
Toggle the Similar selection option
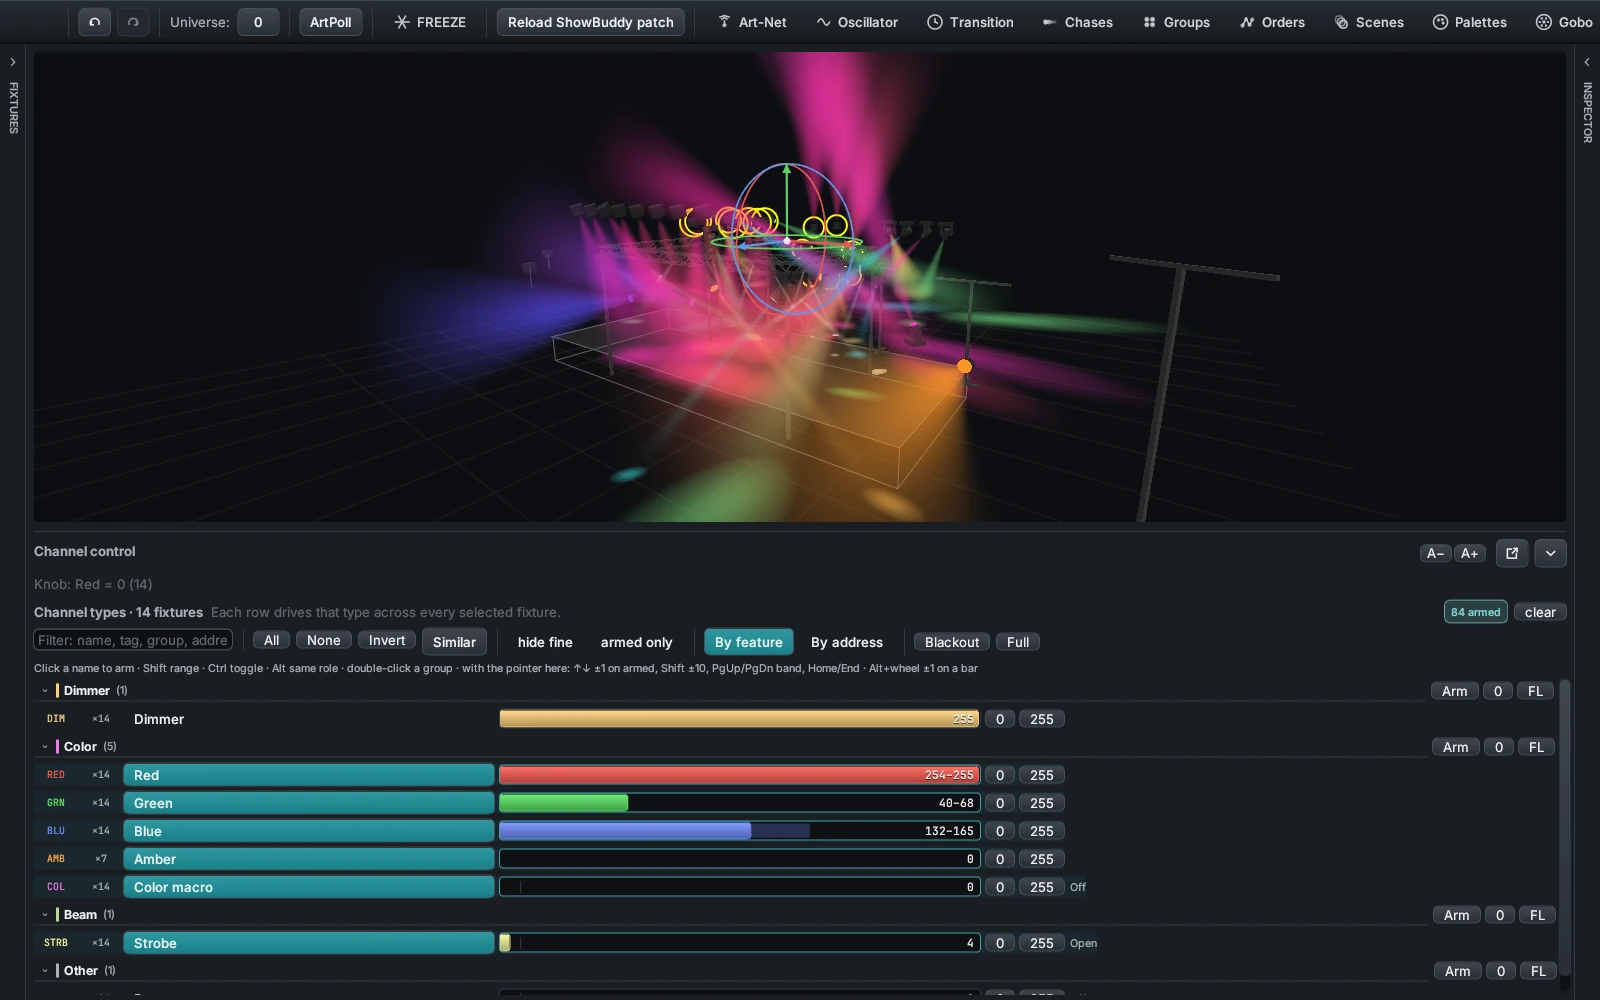[454, 642]
